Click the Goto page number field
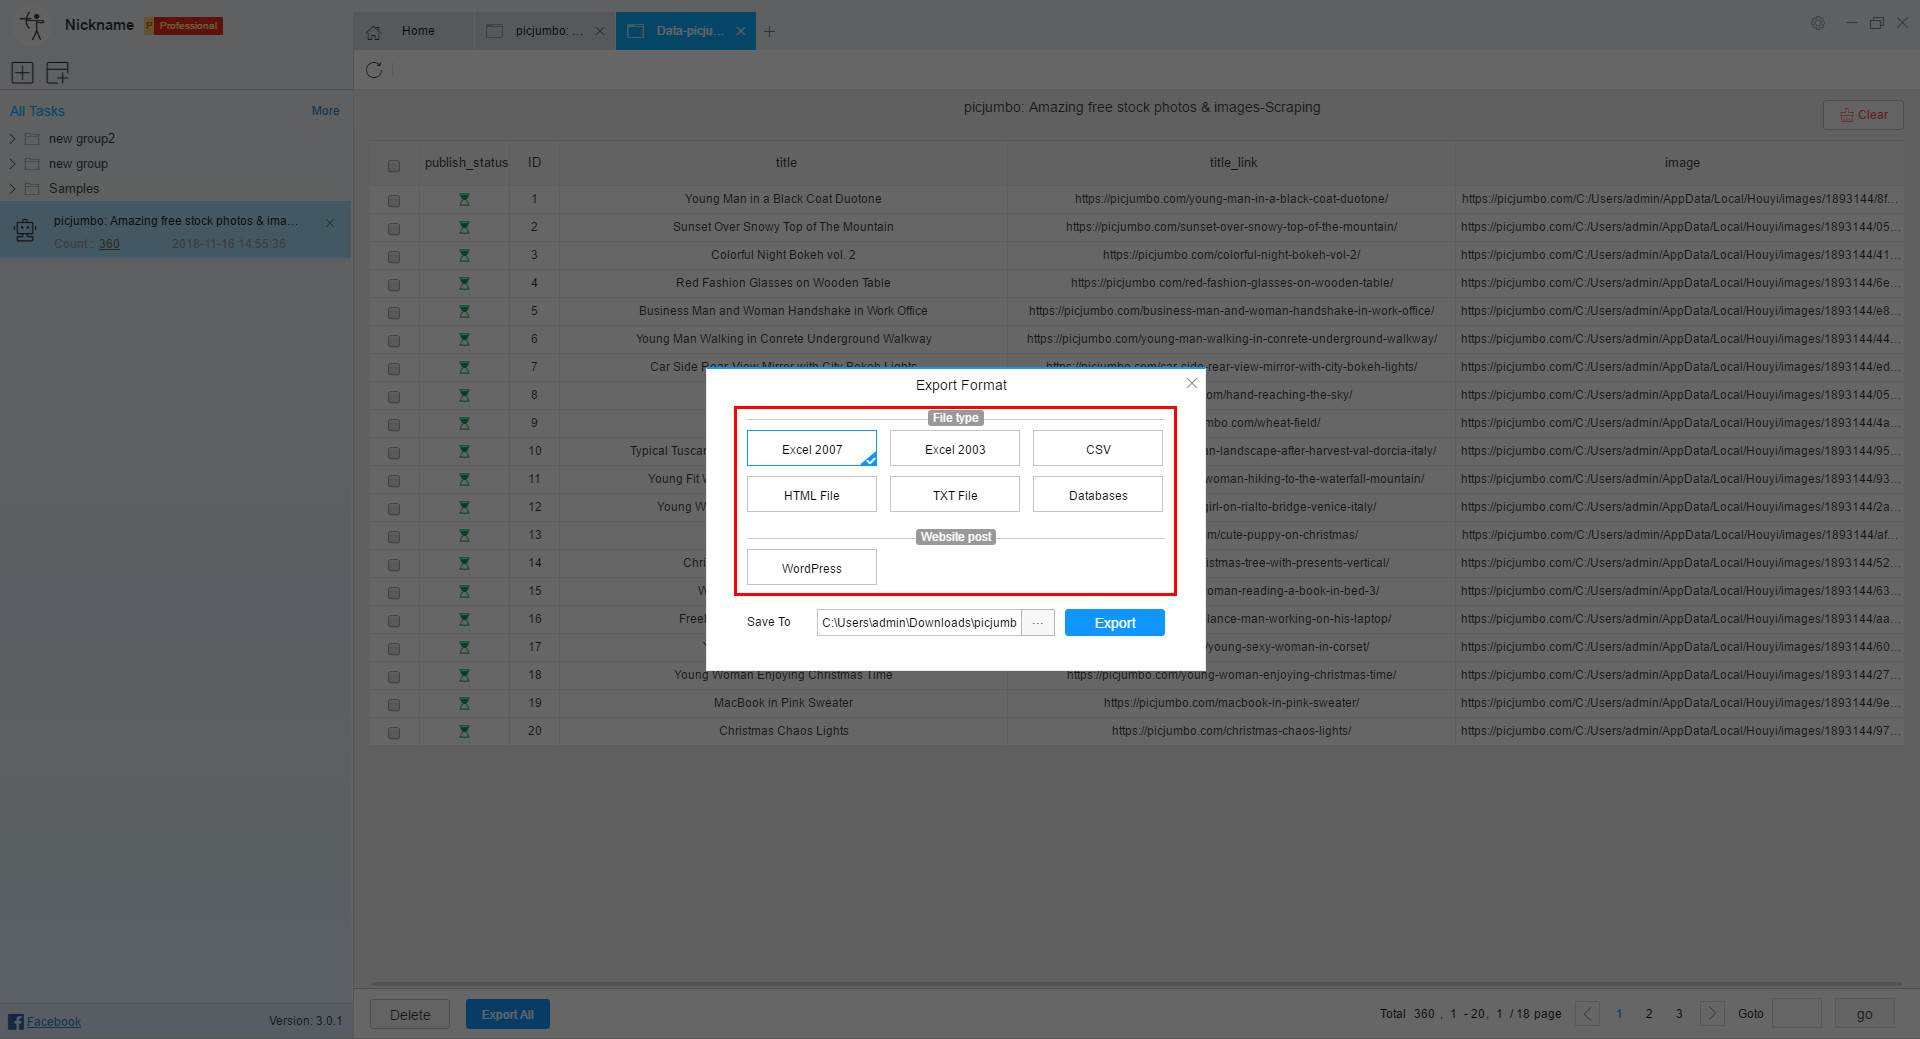 [1797, 1014]
